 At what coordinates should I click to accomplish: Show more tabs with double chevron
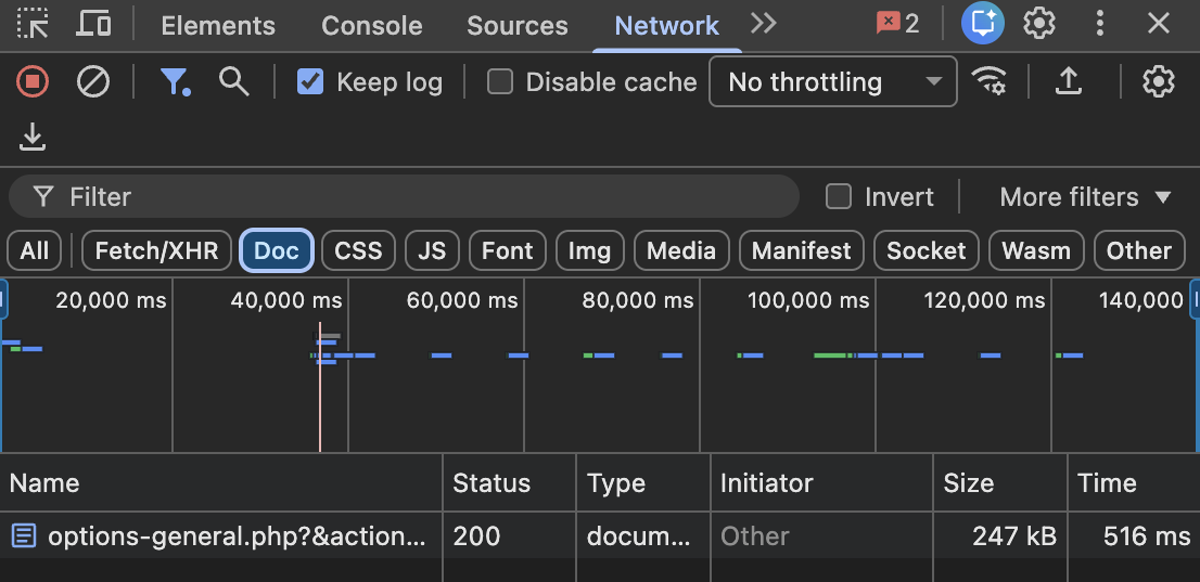pos(763,24)
